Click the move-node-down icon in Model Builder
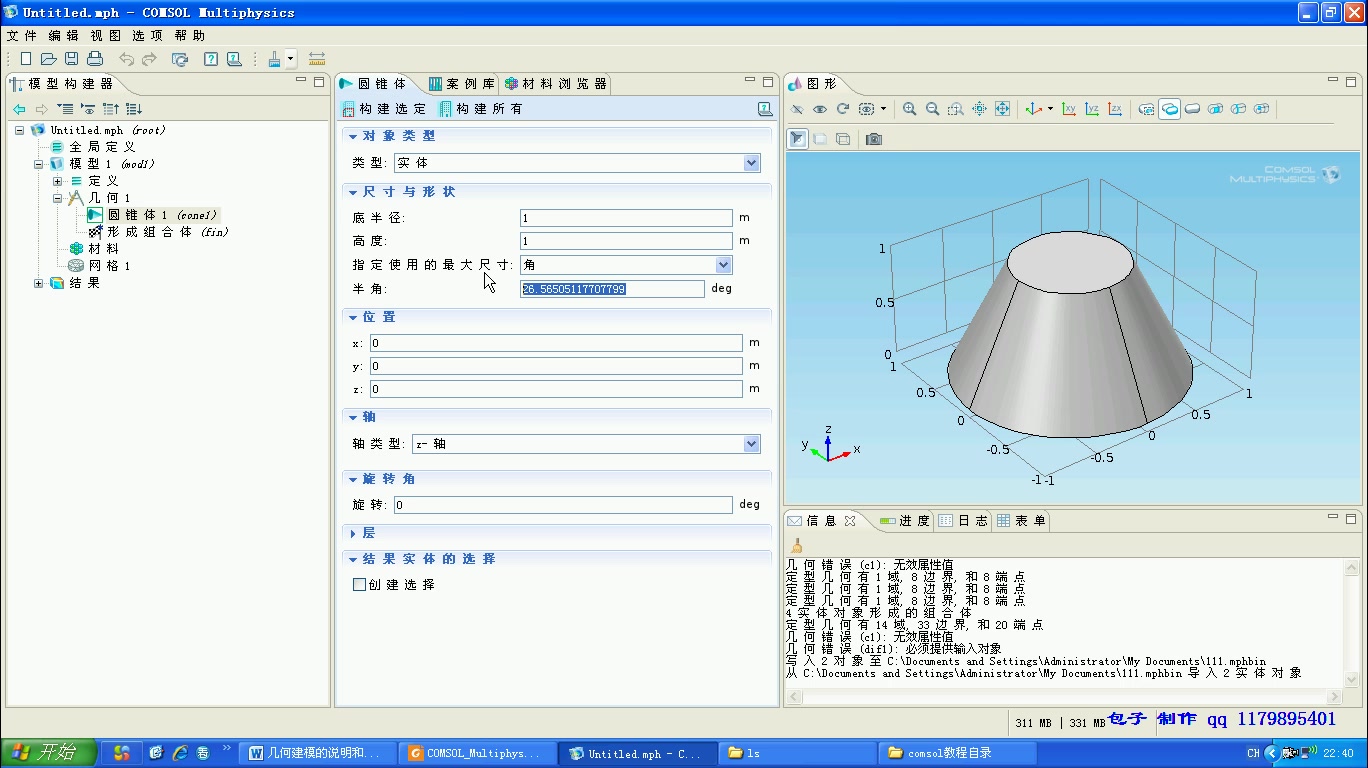The image size is (1368, 768). click(134, 109)
